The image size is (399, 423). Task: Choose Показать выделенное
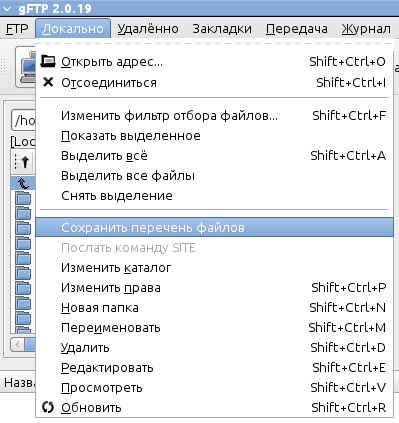coord(214,136)
